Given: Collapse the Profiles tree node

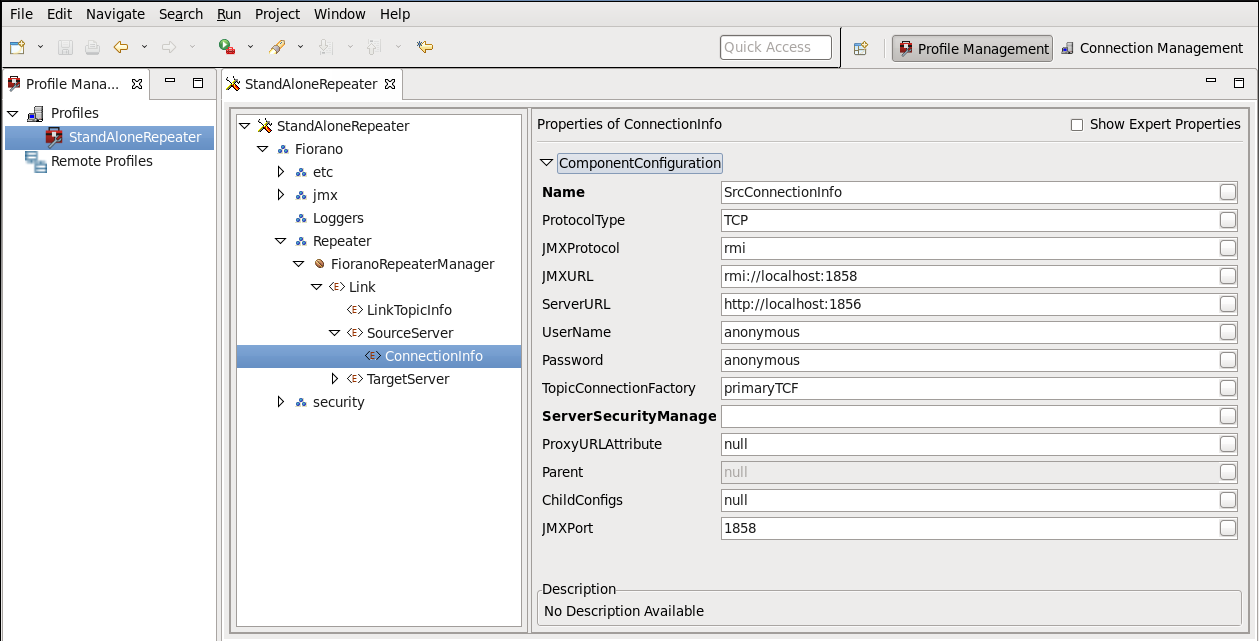Looking at the screenshot, I should pyautogui.click(x=13, y=113).
